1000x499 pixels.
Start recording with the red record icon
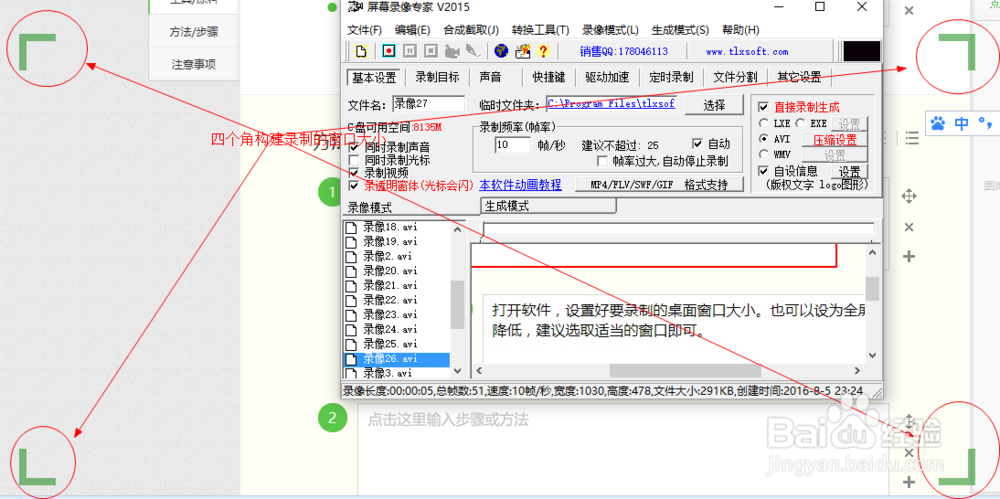tap(388, 51)
